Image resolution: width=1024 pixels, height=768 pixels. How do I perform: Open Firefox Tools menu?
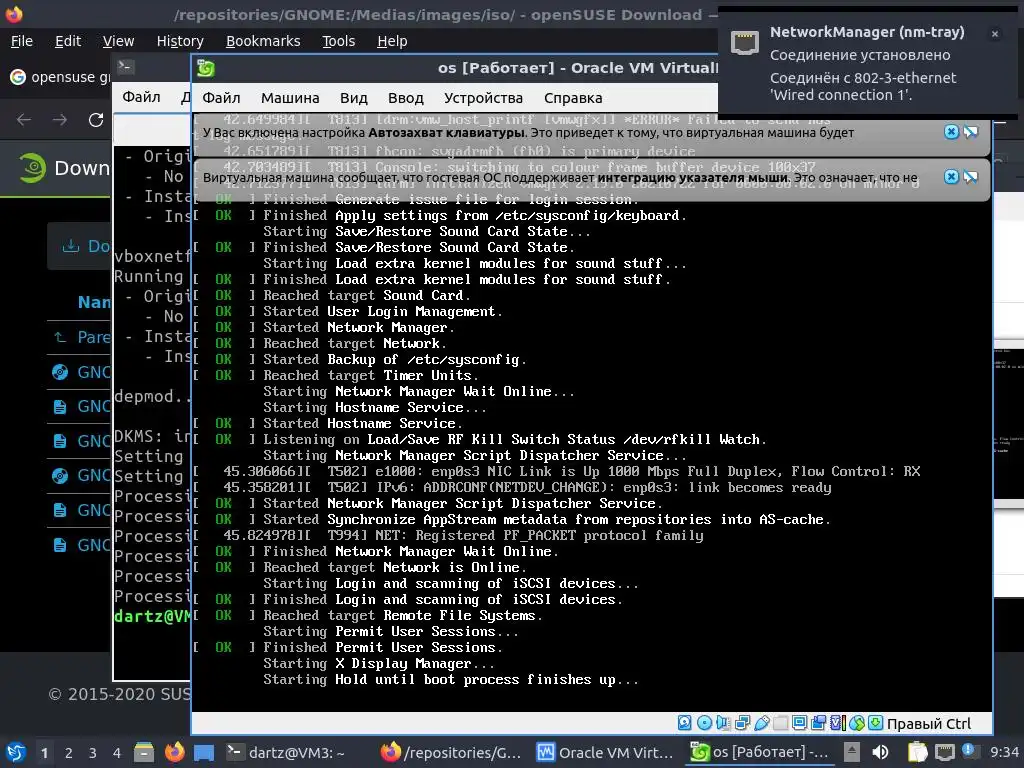click(338, 41)
